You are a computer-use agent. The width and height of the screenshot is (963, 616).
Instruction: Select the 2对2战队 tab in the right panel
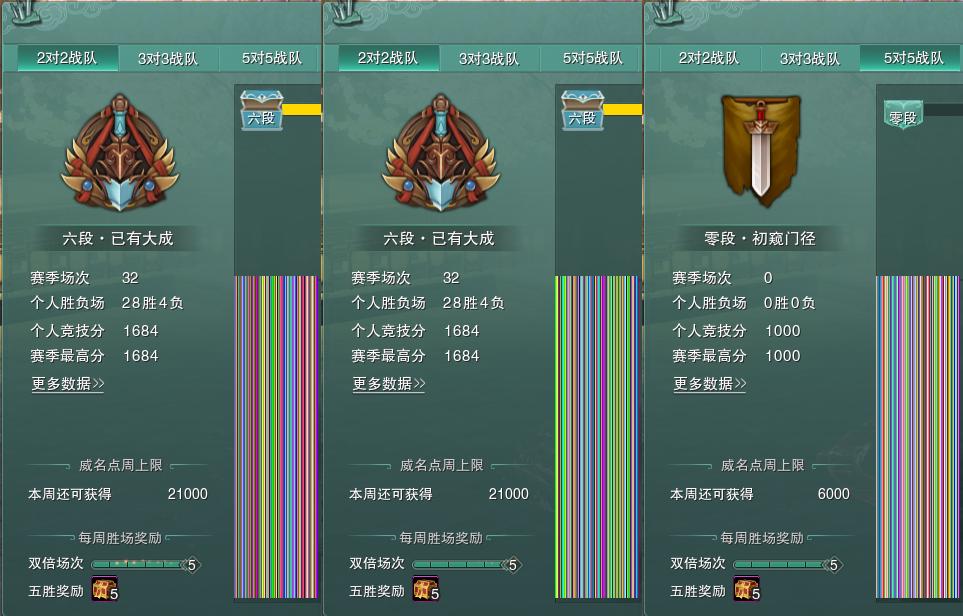[709, 58]
